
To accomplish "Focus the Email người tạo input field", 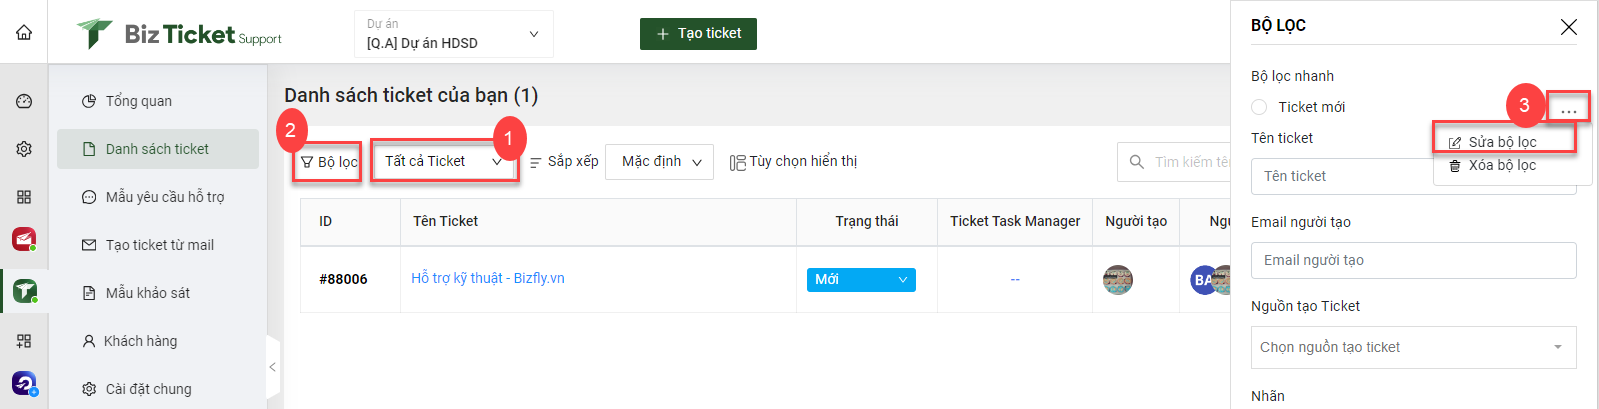I will (x=1413, y=260).
